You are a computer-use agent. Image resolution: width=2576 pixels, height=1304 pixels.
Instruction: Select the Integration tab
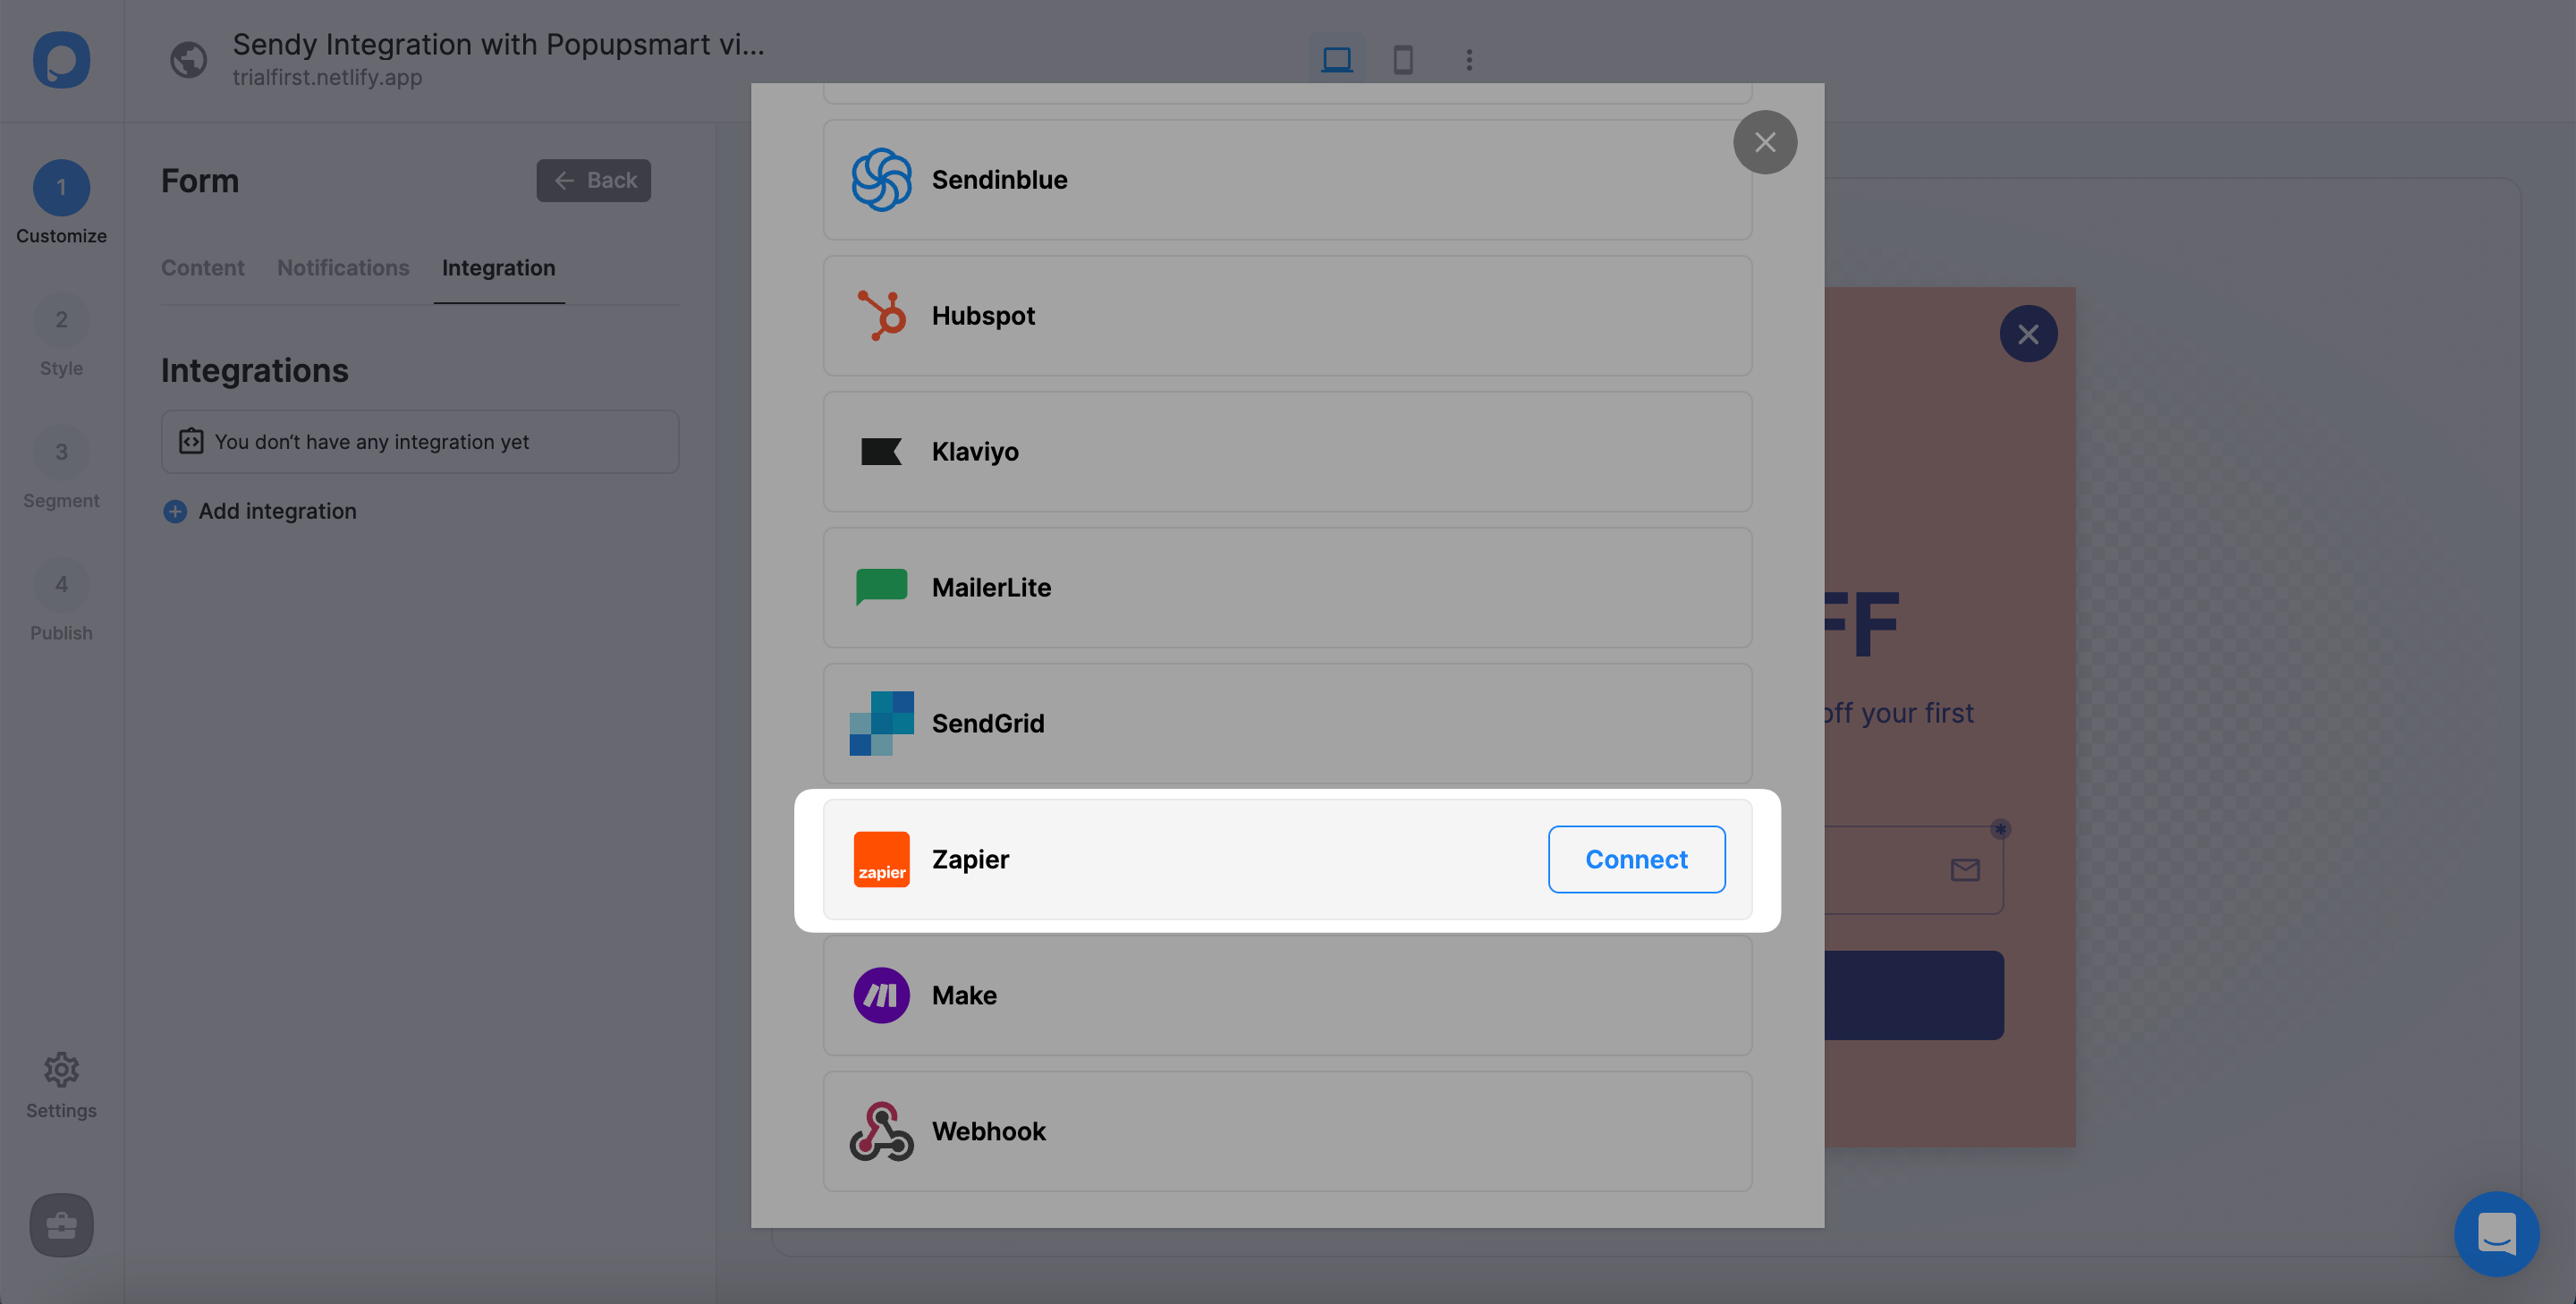499,269
